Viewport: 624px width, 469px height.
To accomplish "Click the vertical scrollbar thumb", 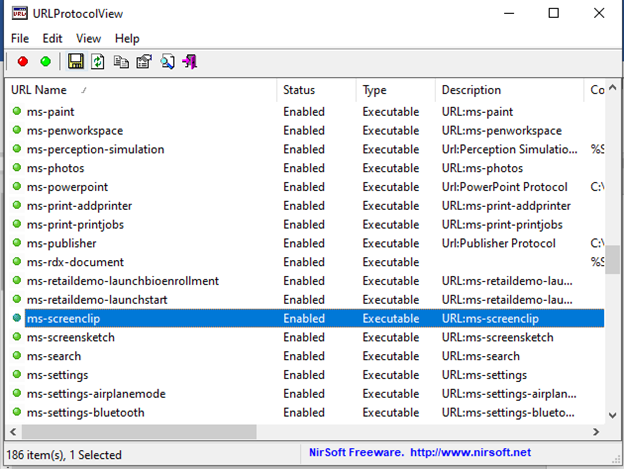I will (612, 260).
